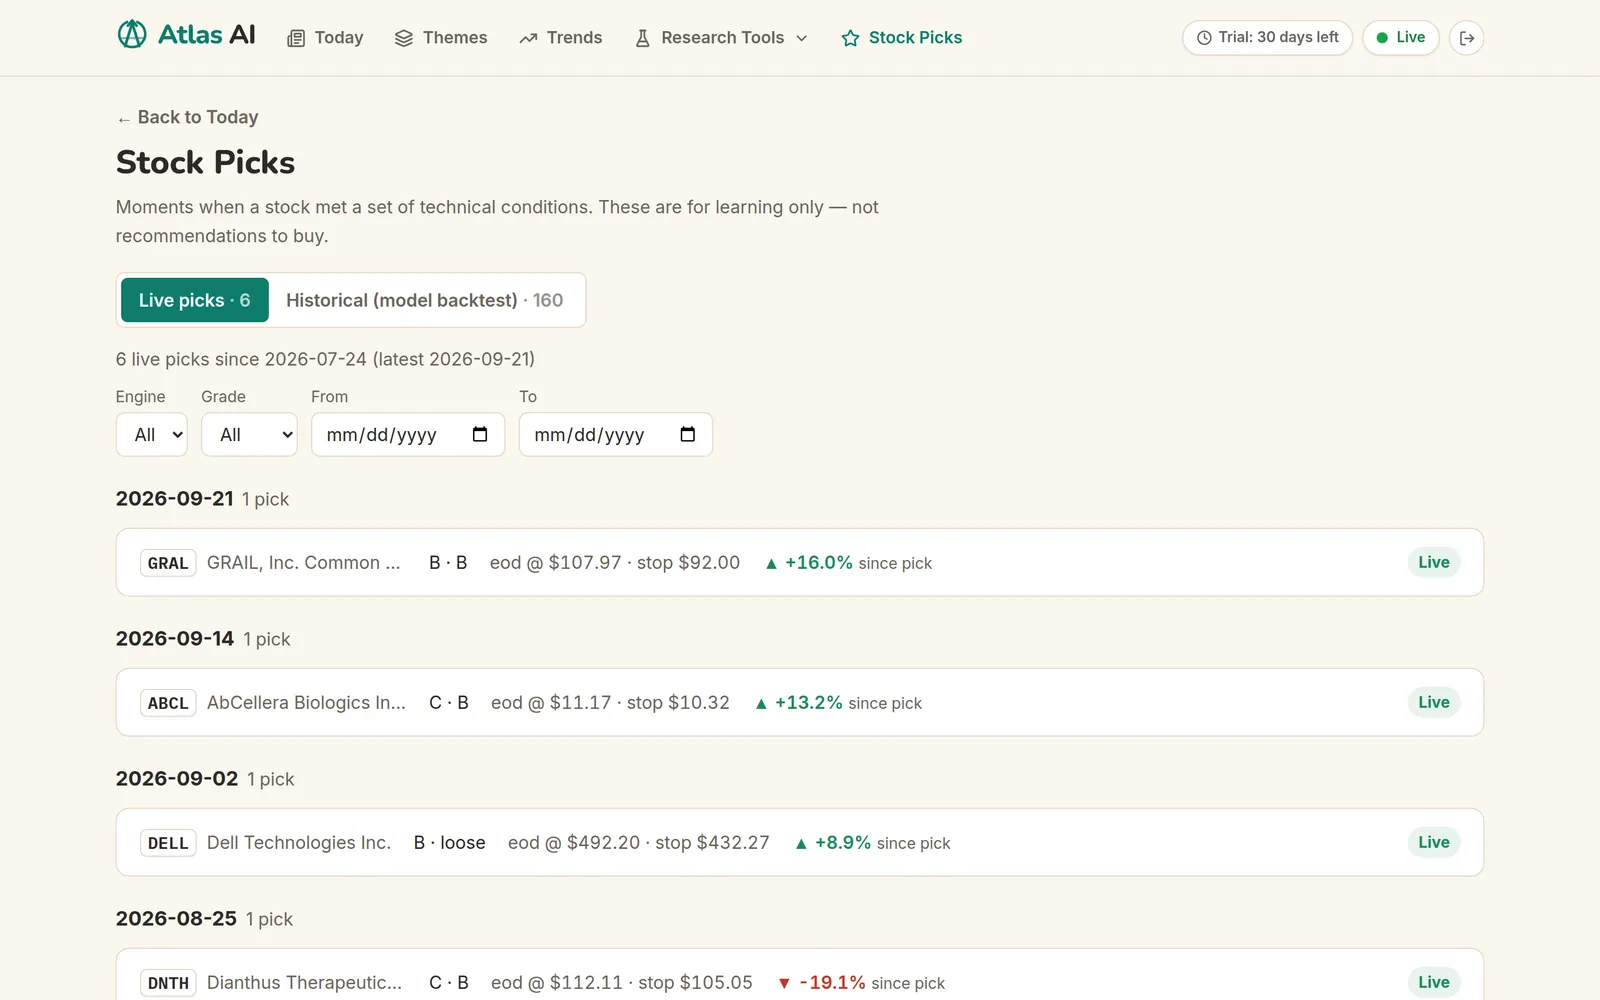The height and width of the screenshot is (1000, 1600).
Task: Click the green Live status indicator
Action: [x=1401, y=38]
